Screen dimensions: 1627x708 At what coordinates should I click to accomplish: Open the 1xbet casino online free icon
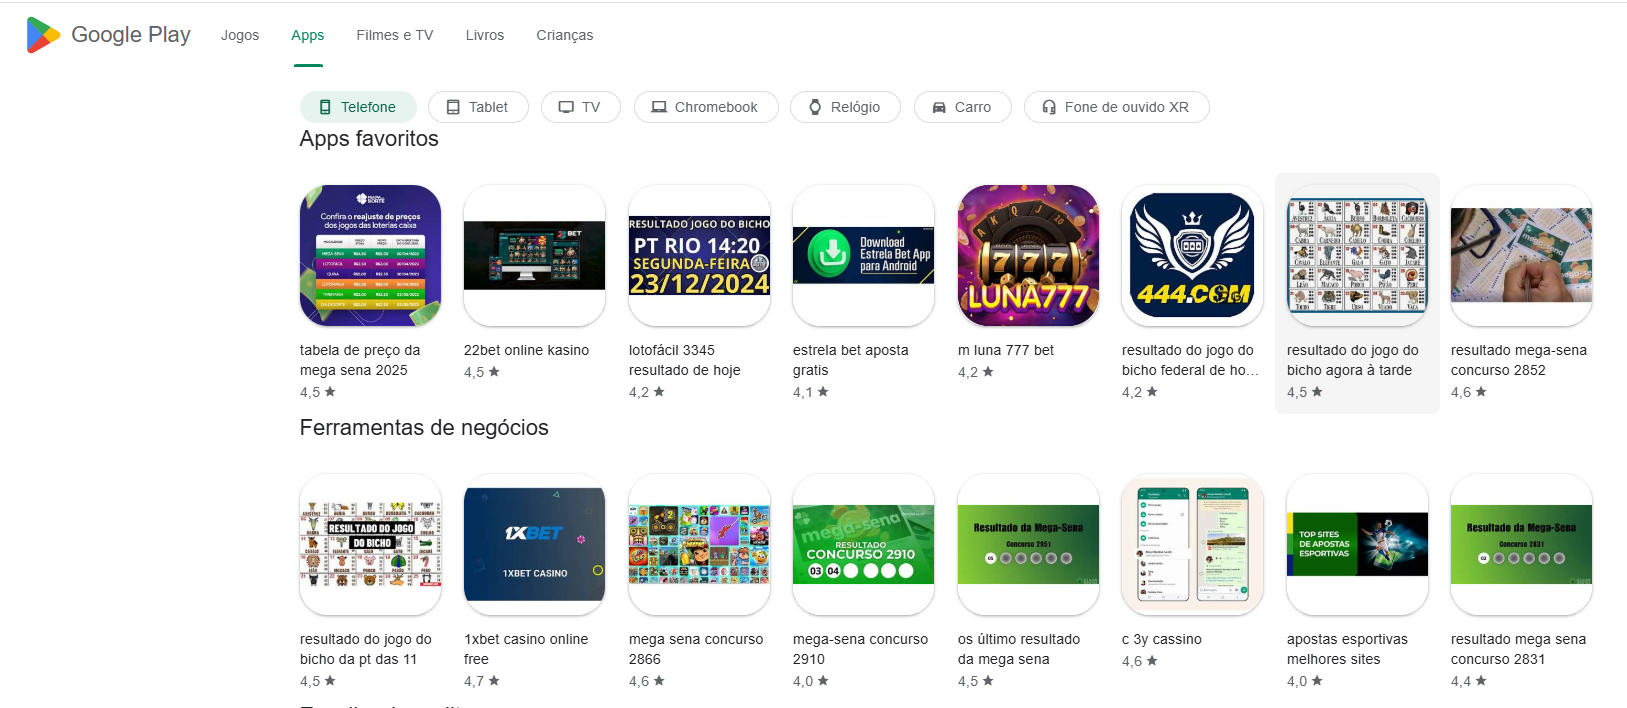[x=535, y=544]
